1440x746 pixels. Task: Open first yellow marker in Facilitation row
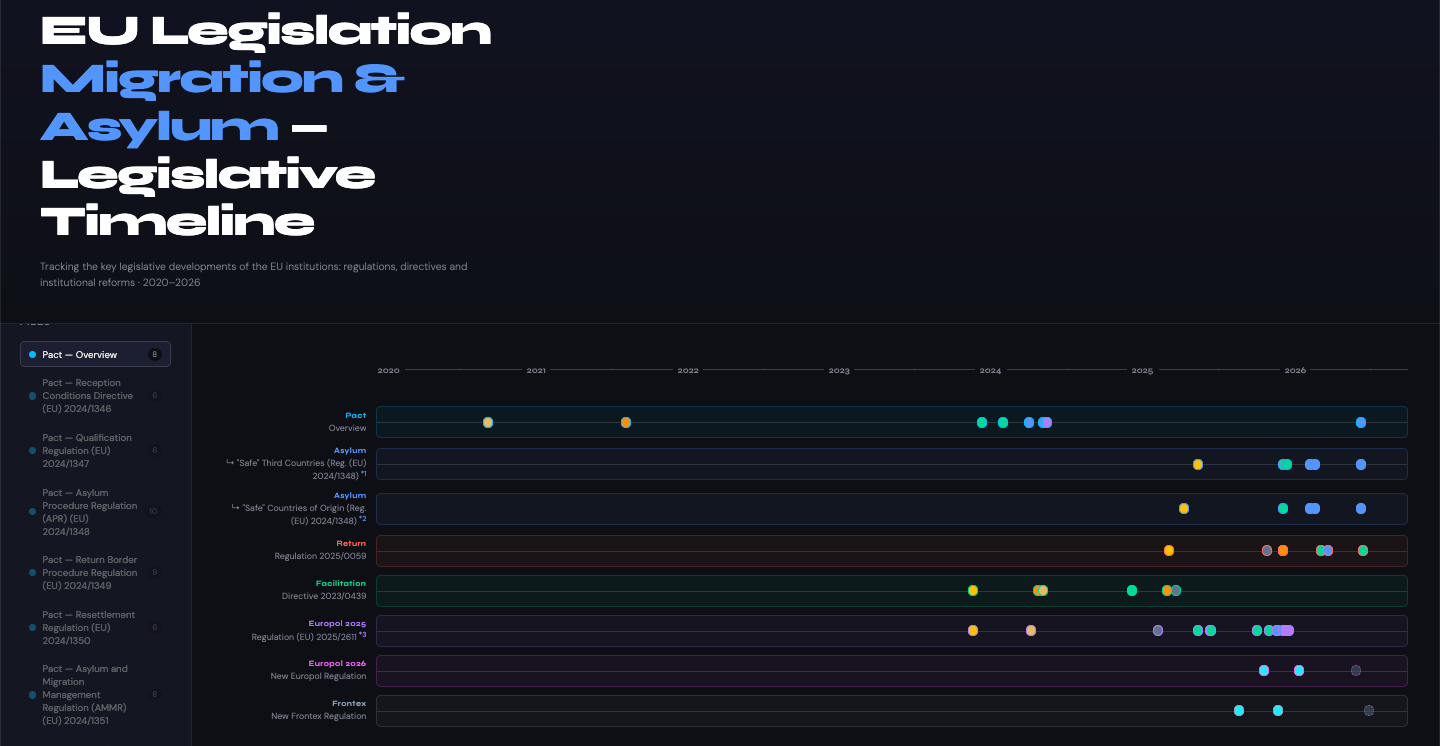(x=973, y=590)
